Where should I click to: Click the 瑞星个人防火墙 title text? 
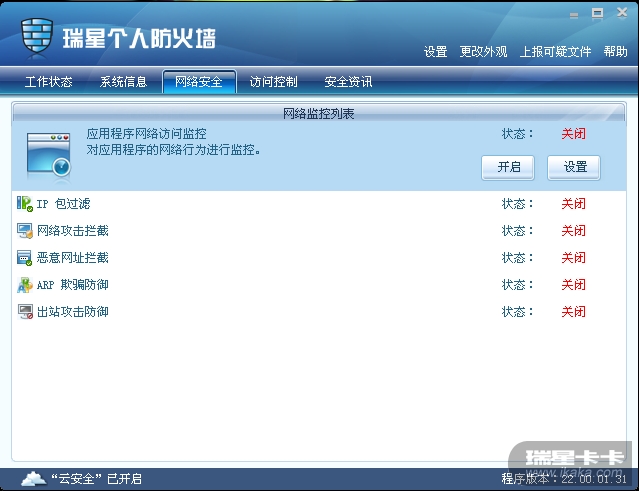point(139,39)
